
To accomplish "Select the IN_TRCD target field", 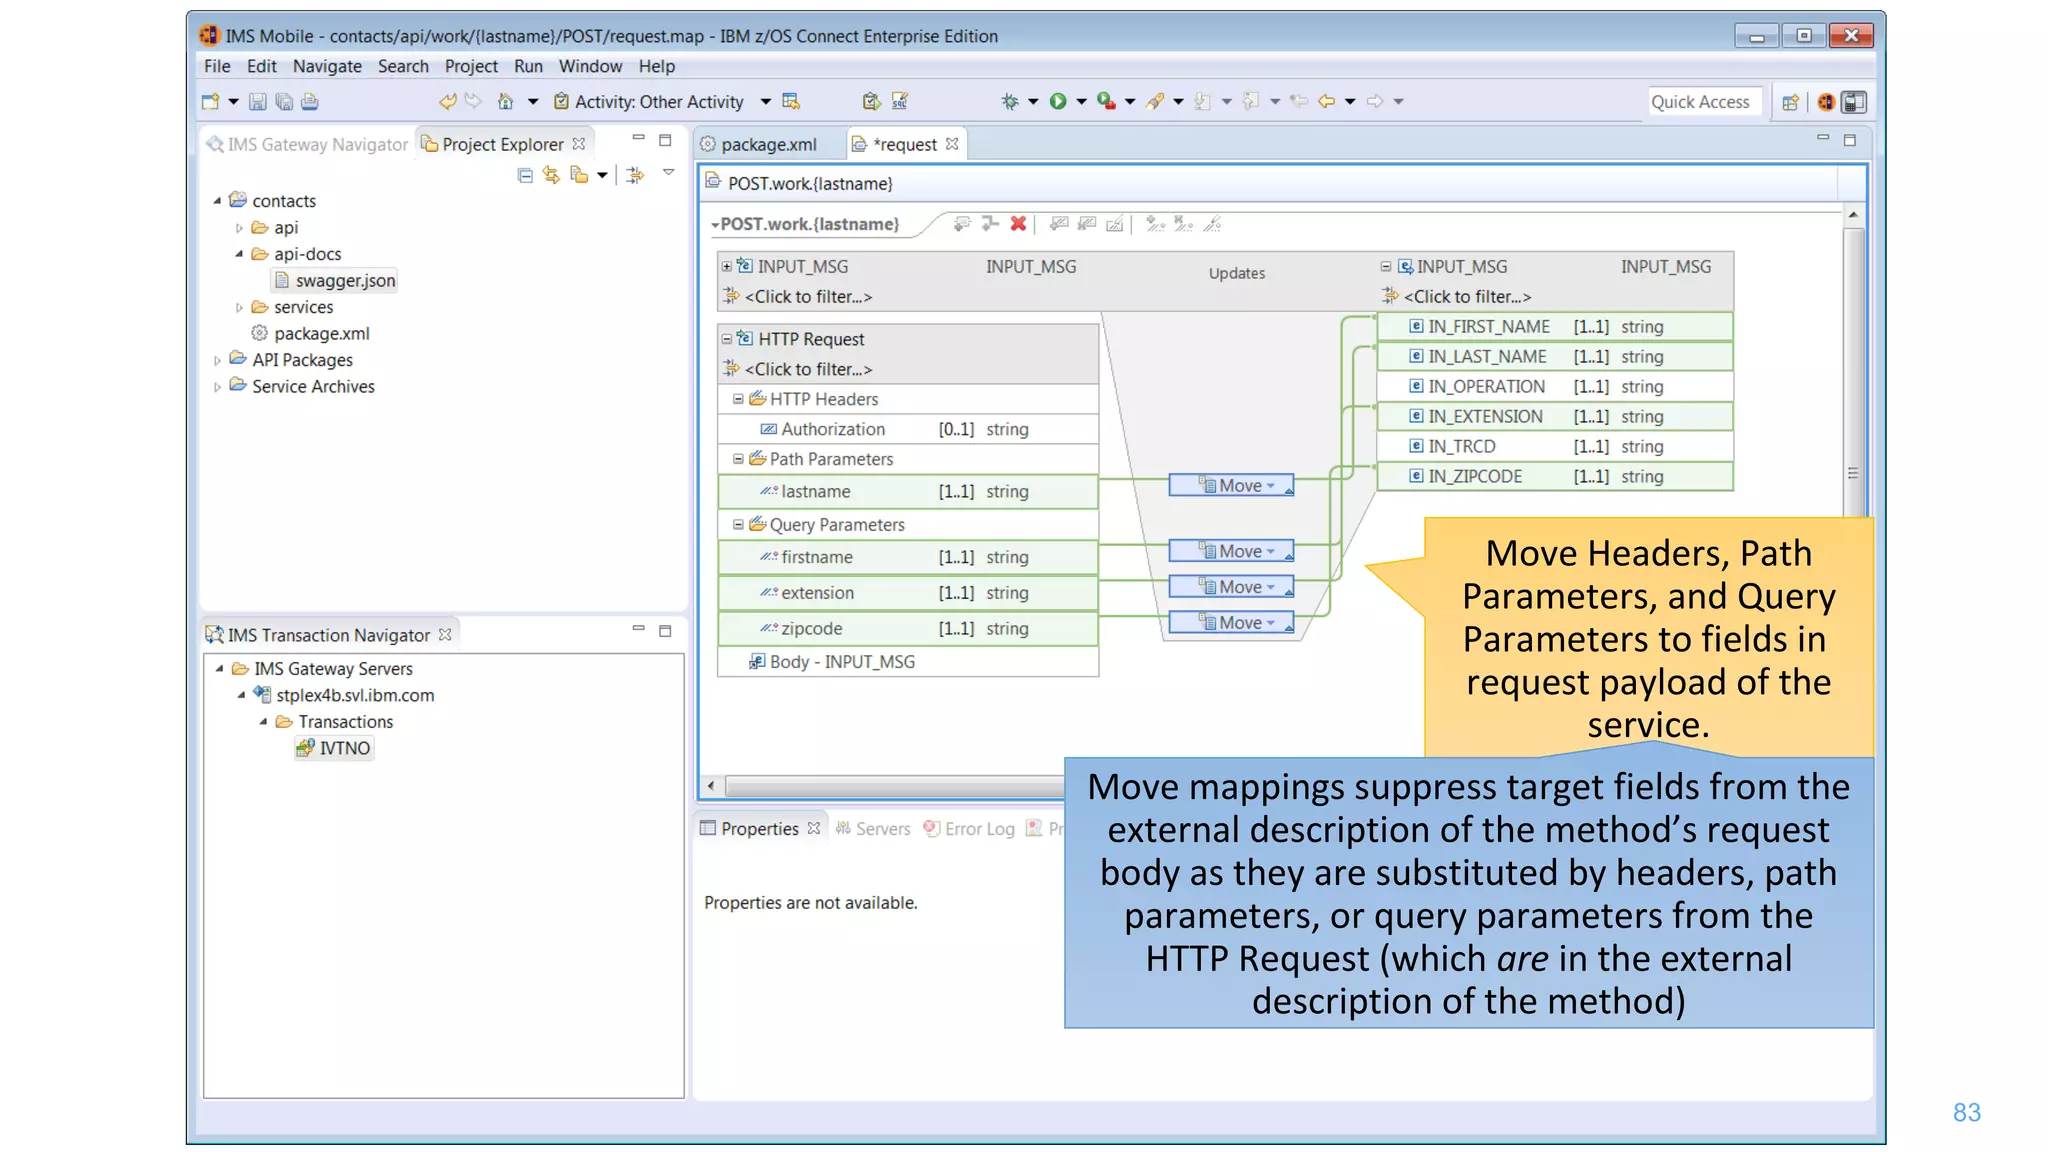I will point(1555,446).
